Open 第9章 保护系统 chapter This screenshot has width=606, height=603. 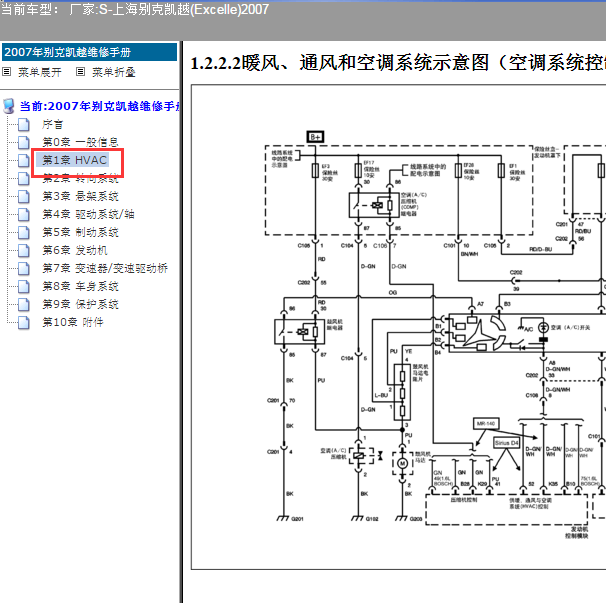(80, 304)
